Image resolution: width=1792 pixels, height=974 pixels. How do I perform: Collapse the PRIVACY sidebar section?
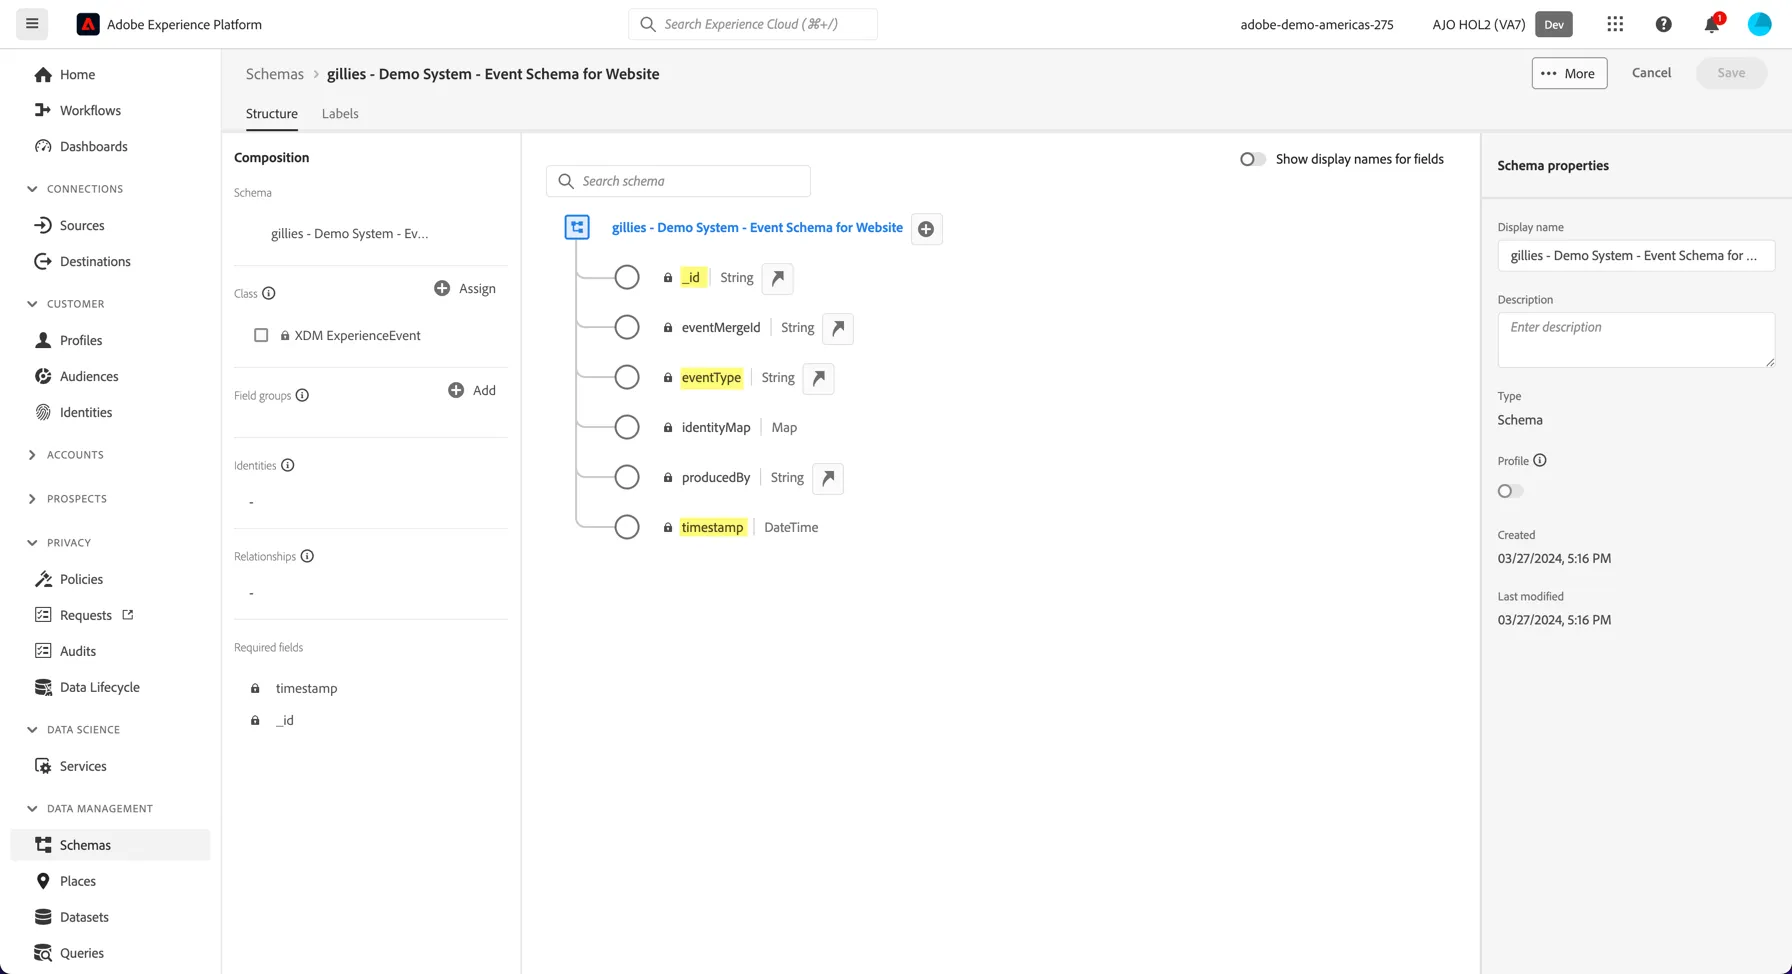32,543
